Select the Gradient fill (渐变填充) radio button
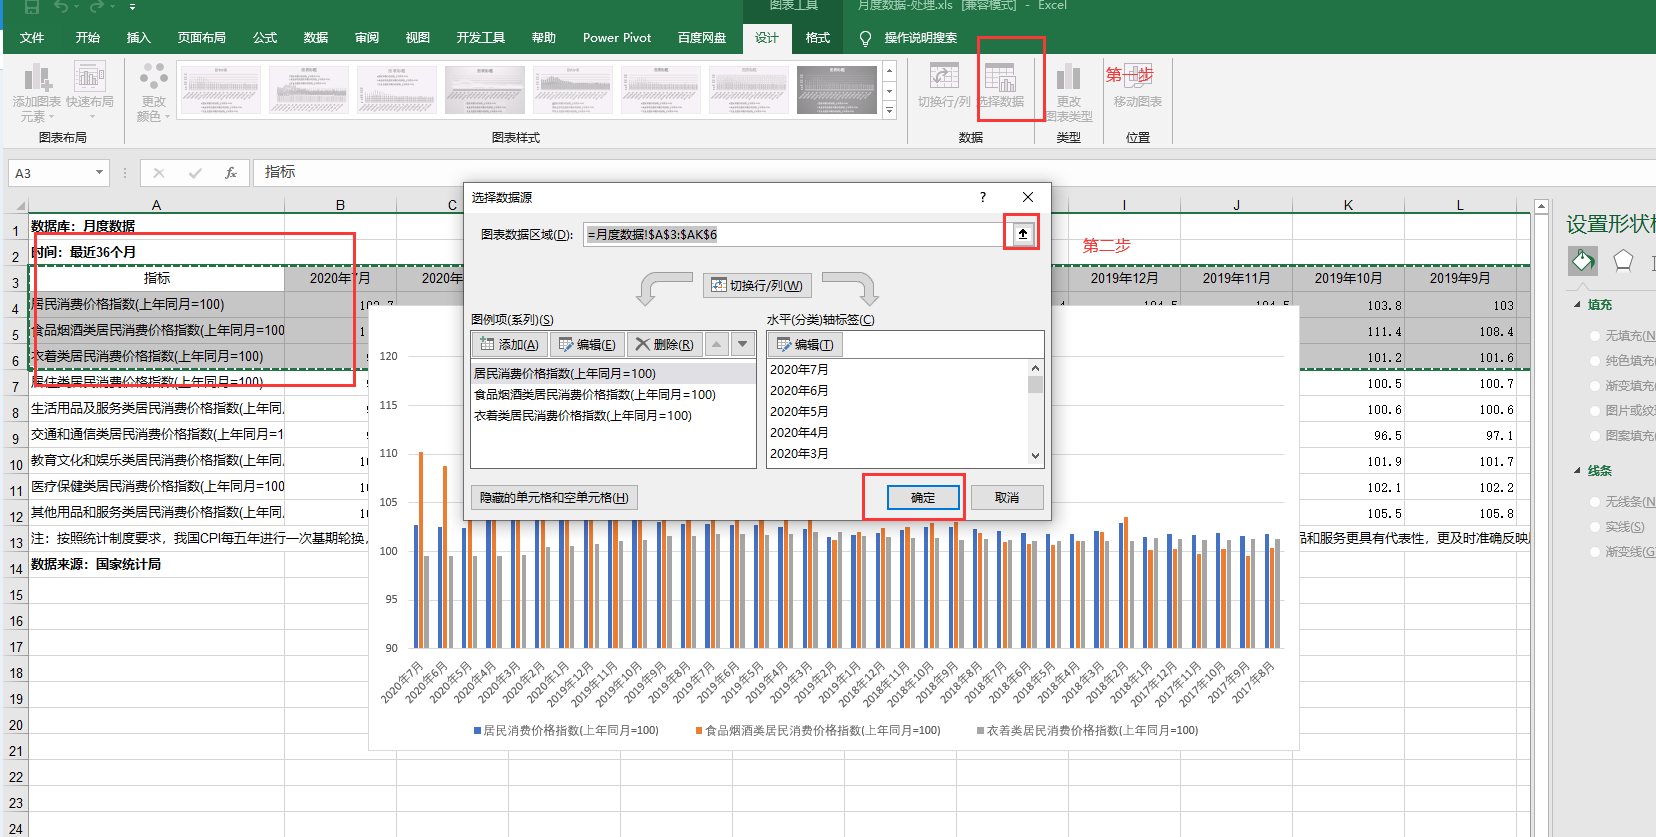This screenshot has width=1656, height=837. point(1596,386)
